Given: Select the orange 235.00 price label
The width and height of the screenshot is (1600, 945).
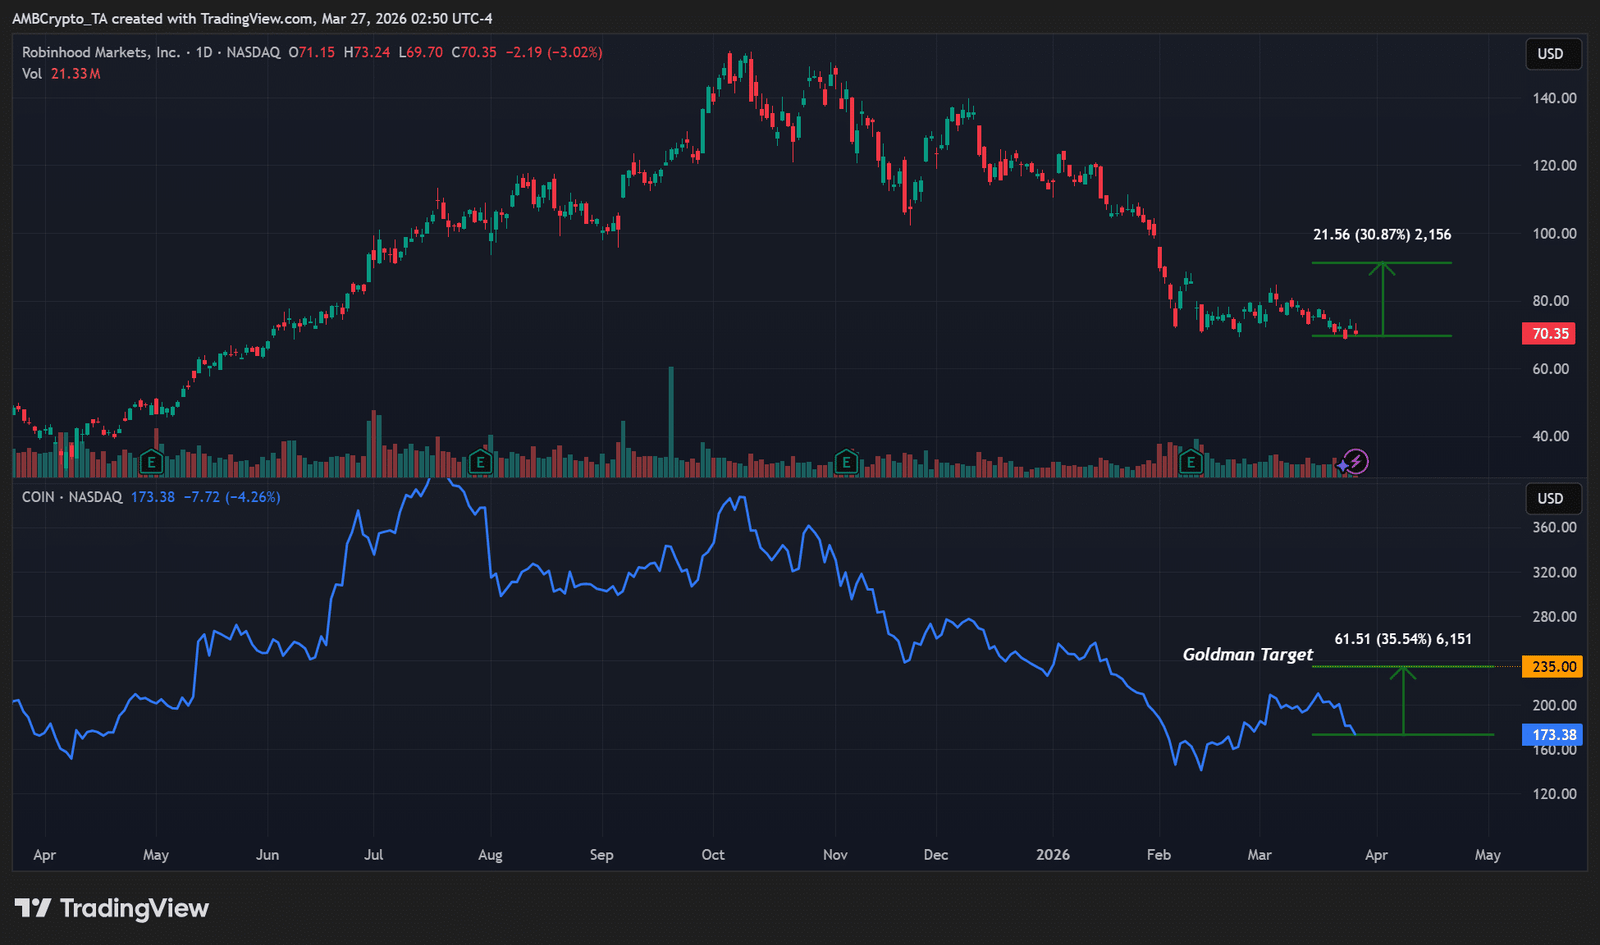Looking at the screenshot, I should pyautogui.click(x=1553, y=667).
